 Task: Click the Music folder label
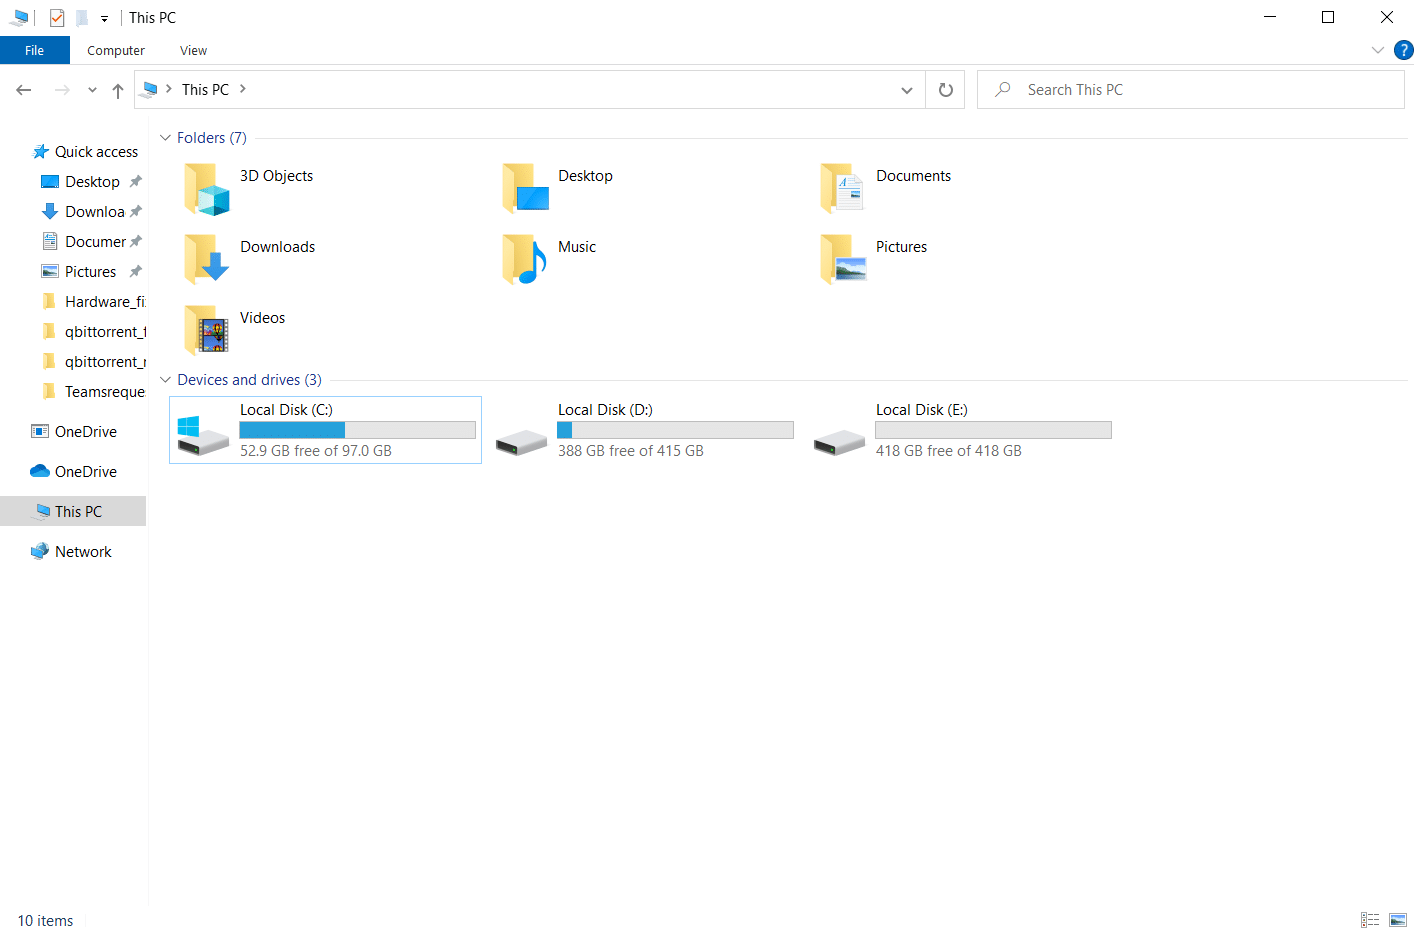coord(577,247)
